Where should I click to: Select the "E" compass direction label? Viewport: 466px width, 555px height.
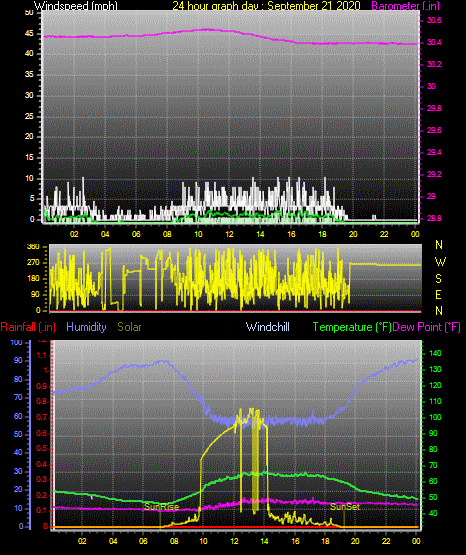tap(438, 294)
